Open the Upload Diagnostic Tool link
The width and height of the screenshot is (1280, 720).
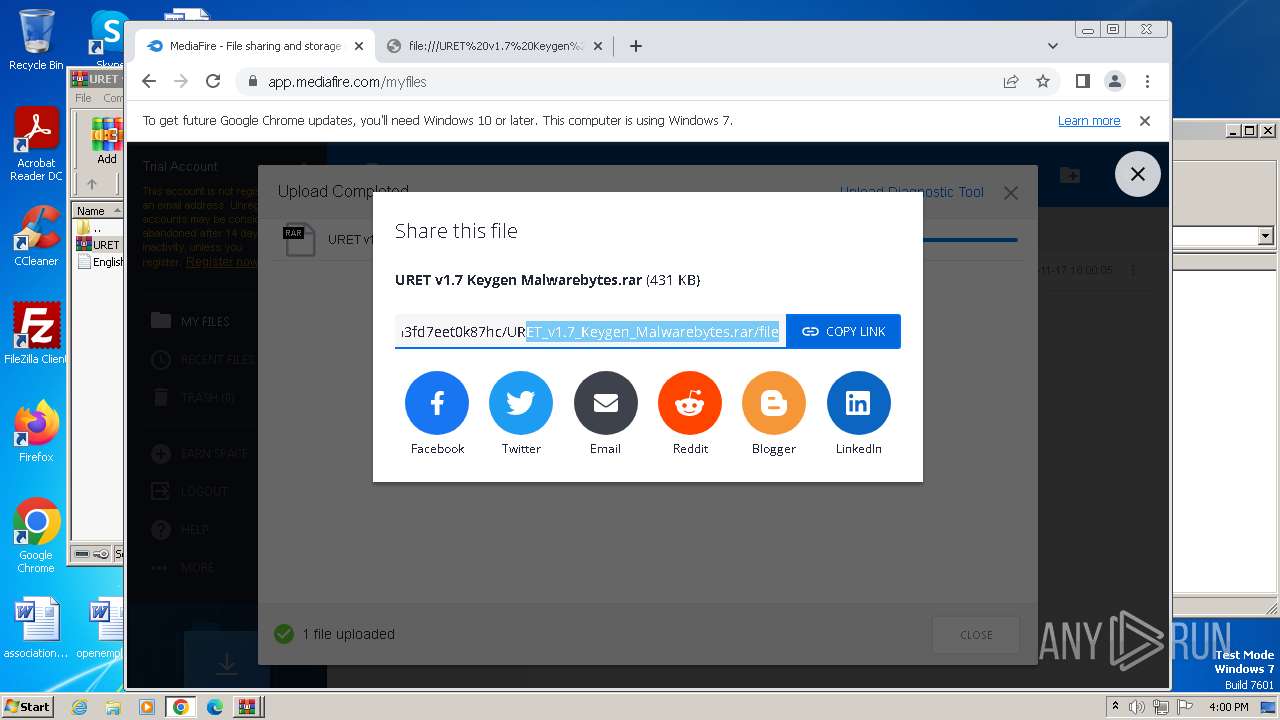coord(912,192)
